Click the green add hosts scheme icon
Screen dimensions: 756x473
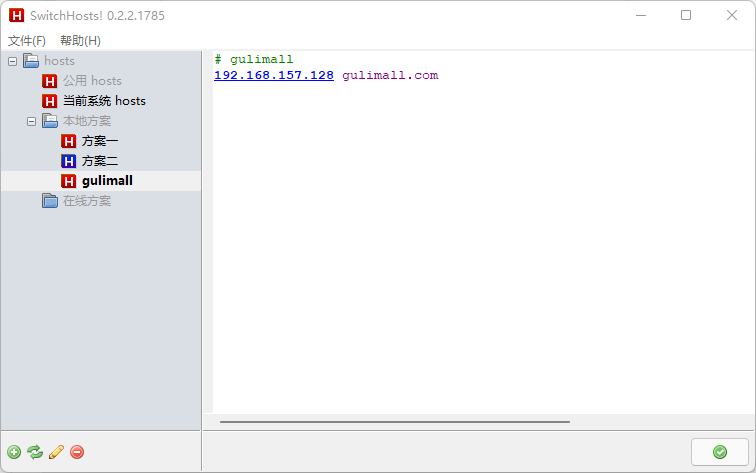14,452
